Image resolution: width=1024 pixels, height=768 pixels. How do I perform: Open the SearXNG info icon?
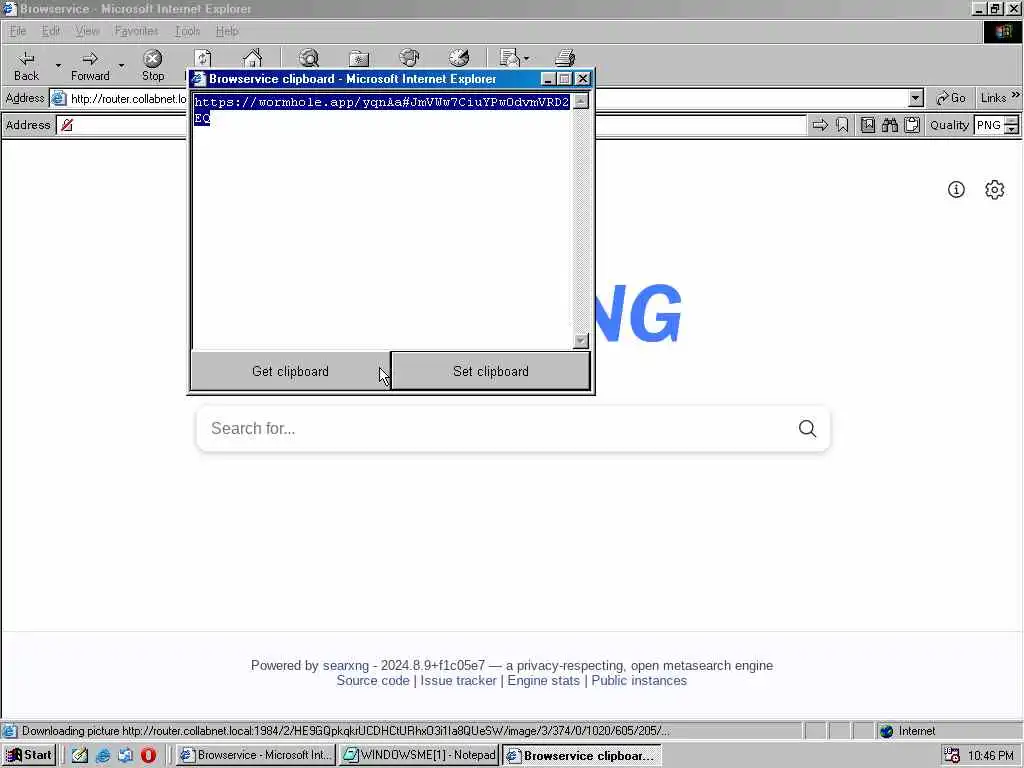(956, 189)
